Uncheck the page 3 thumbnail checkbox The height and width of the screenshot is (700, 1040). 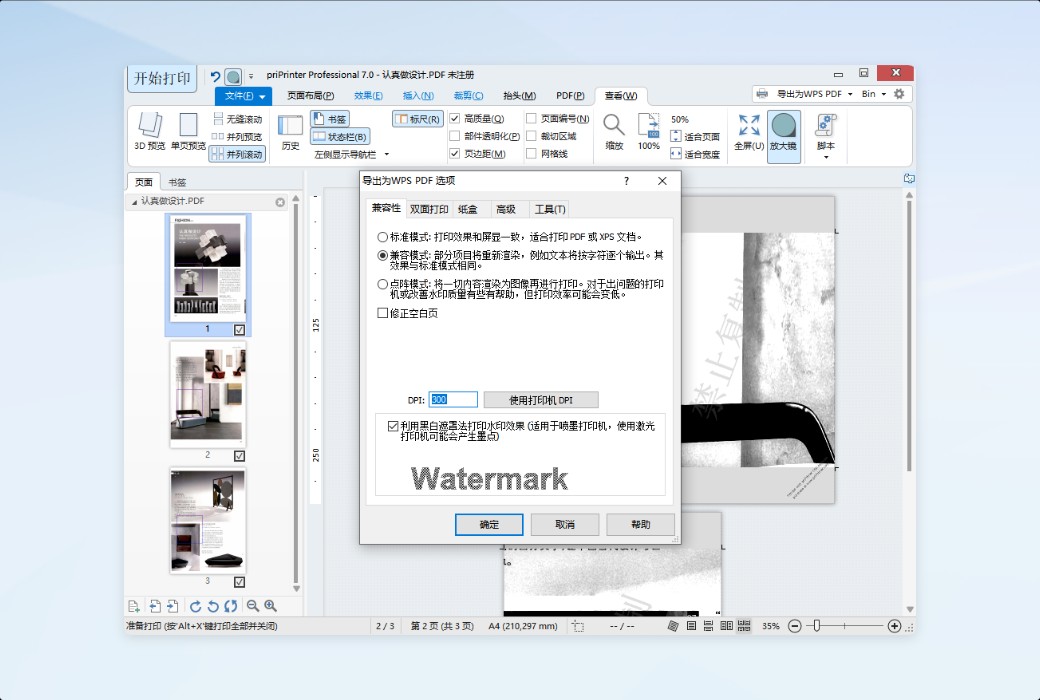[x=239, y=582]
